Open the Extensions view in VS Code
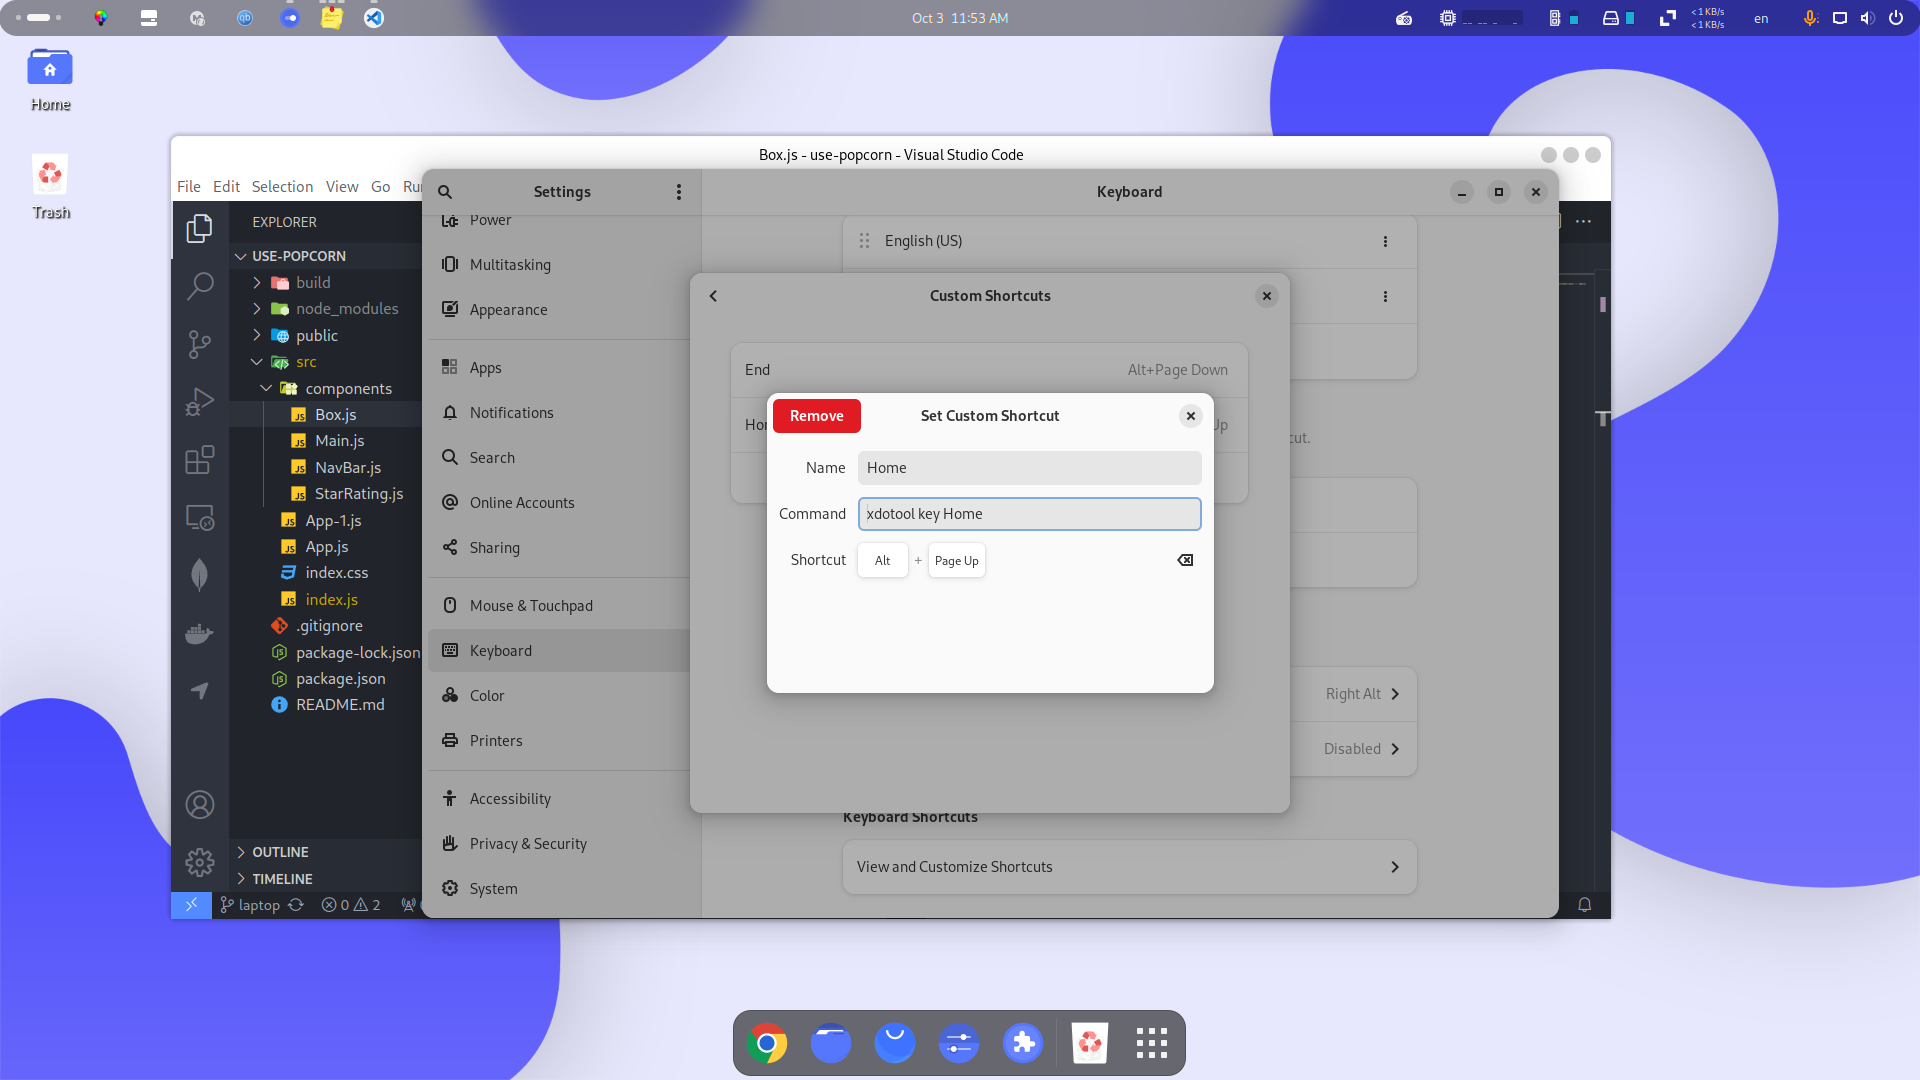1920x1080 pixels. pyautogui.click(x=199, y=460)
